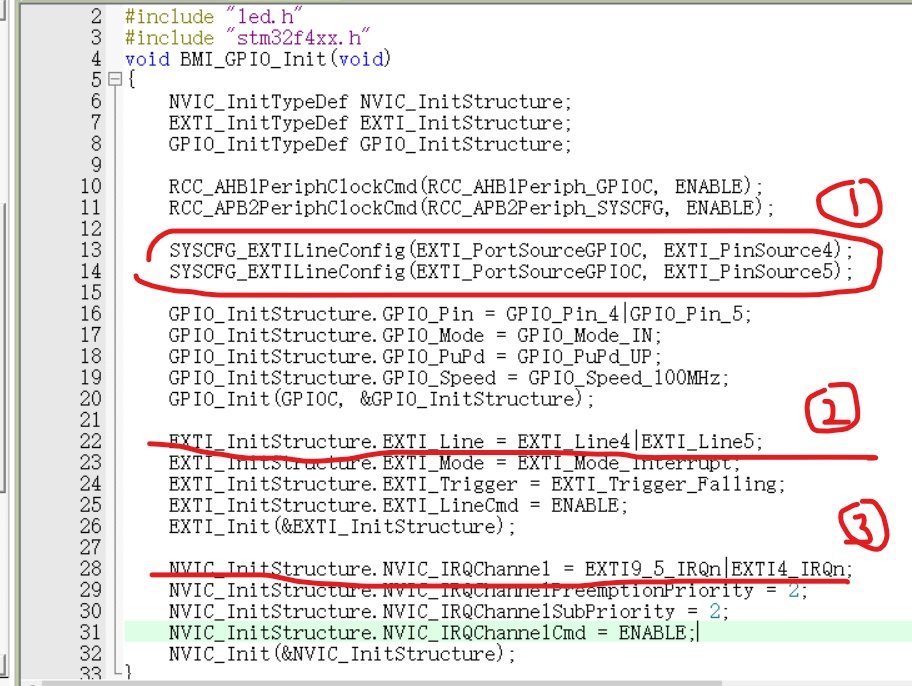Click the NVIC_InitTypeDef NVIC_InitStructure declaration
The width and height of the screenshot is (912, 686).
pyautogui.click(x=370, y=102)
